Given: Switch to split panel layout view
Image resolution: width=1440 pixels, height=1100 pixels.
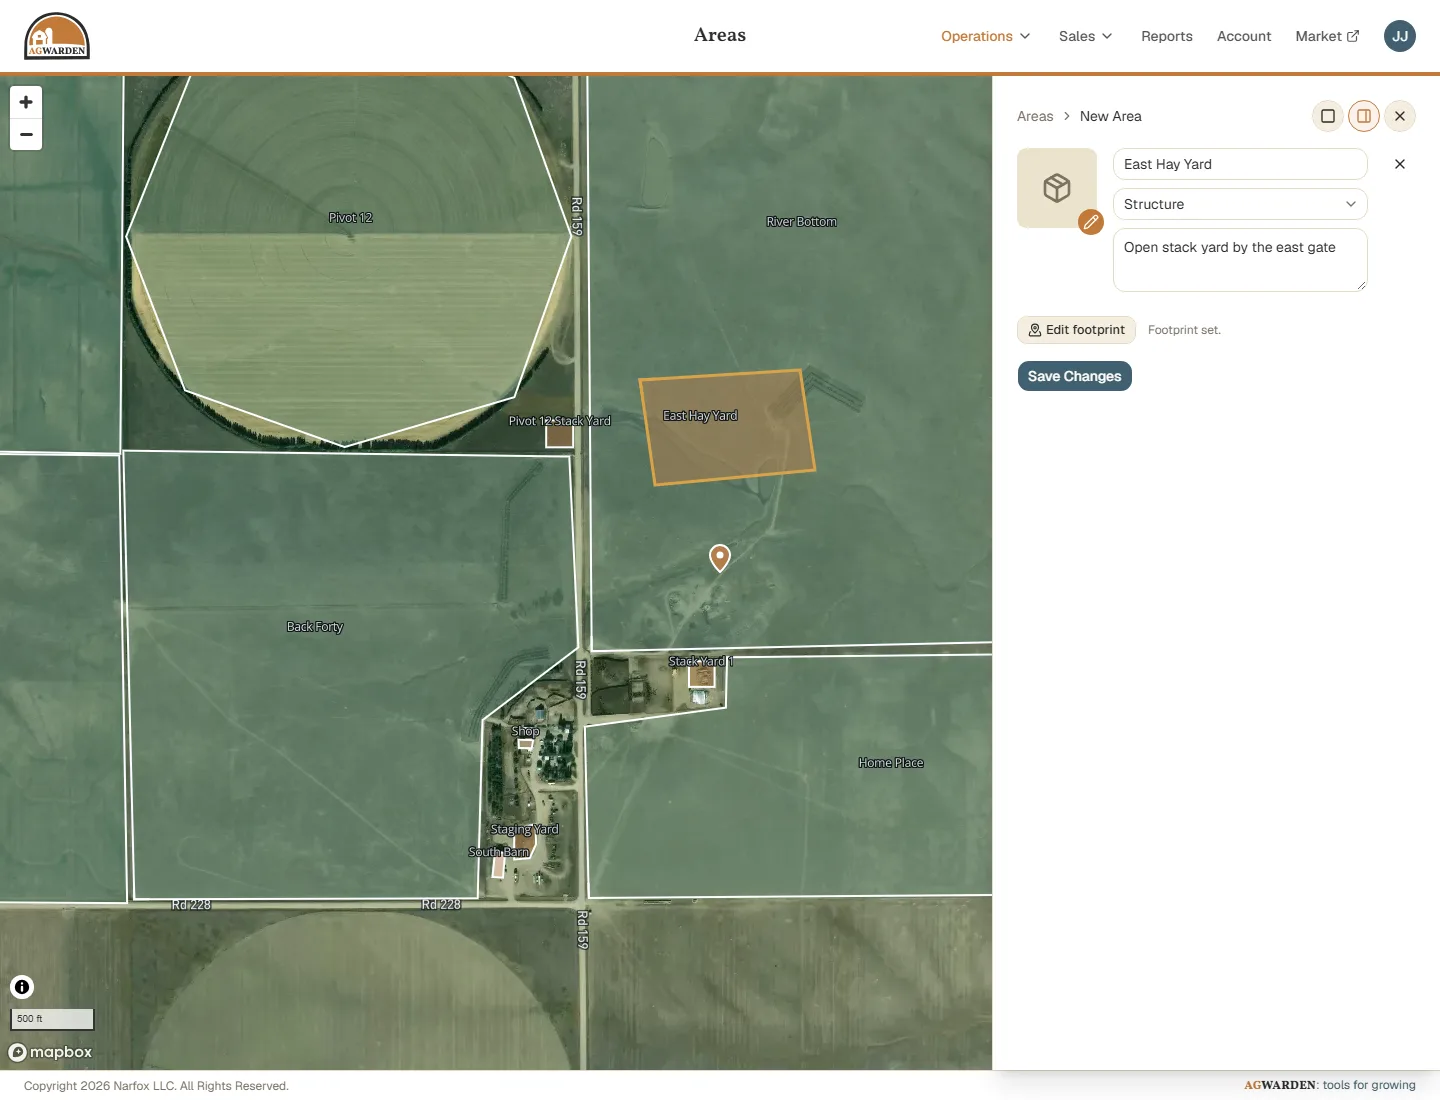Looking at the screenshot, I should coord(1364,116).
